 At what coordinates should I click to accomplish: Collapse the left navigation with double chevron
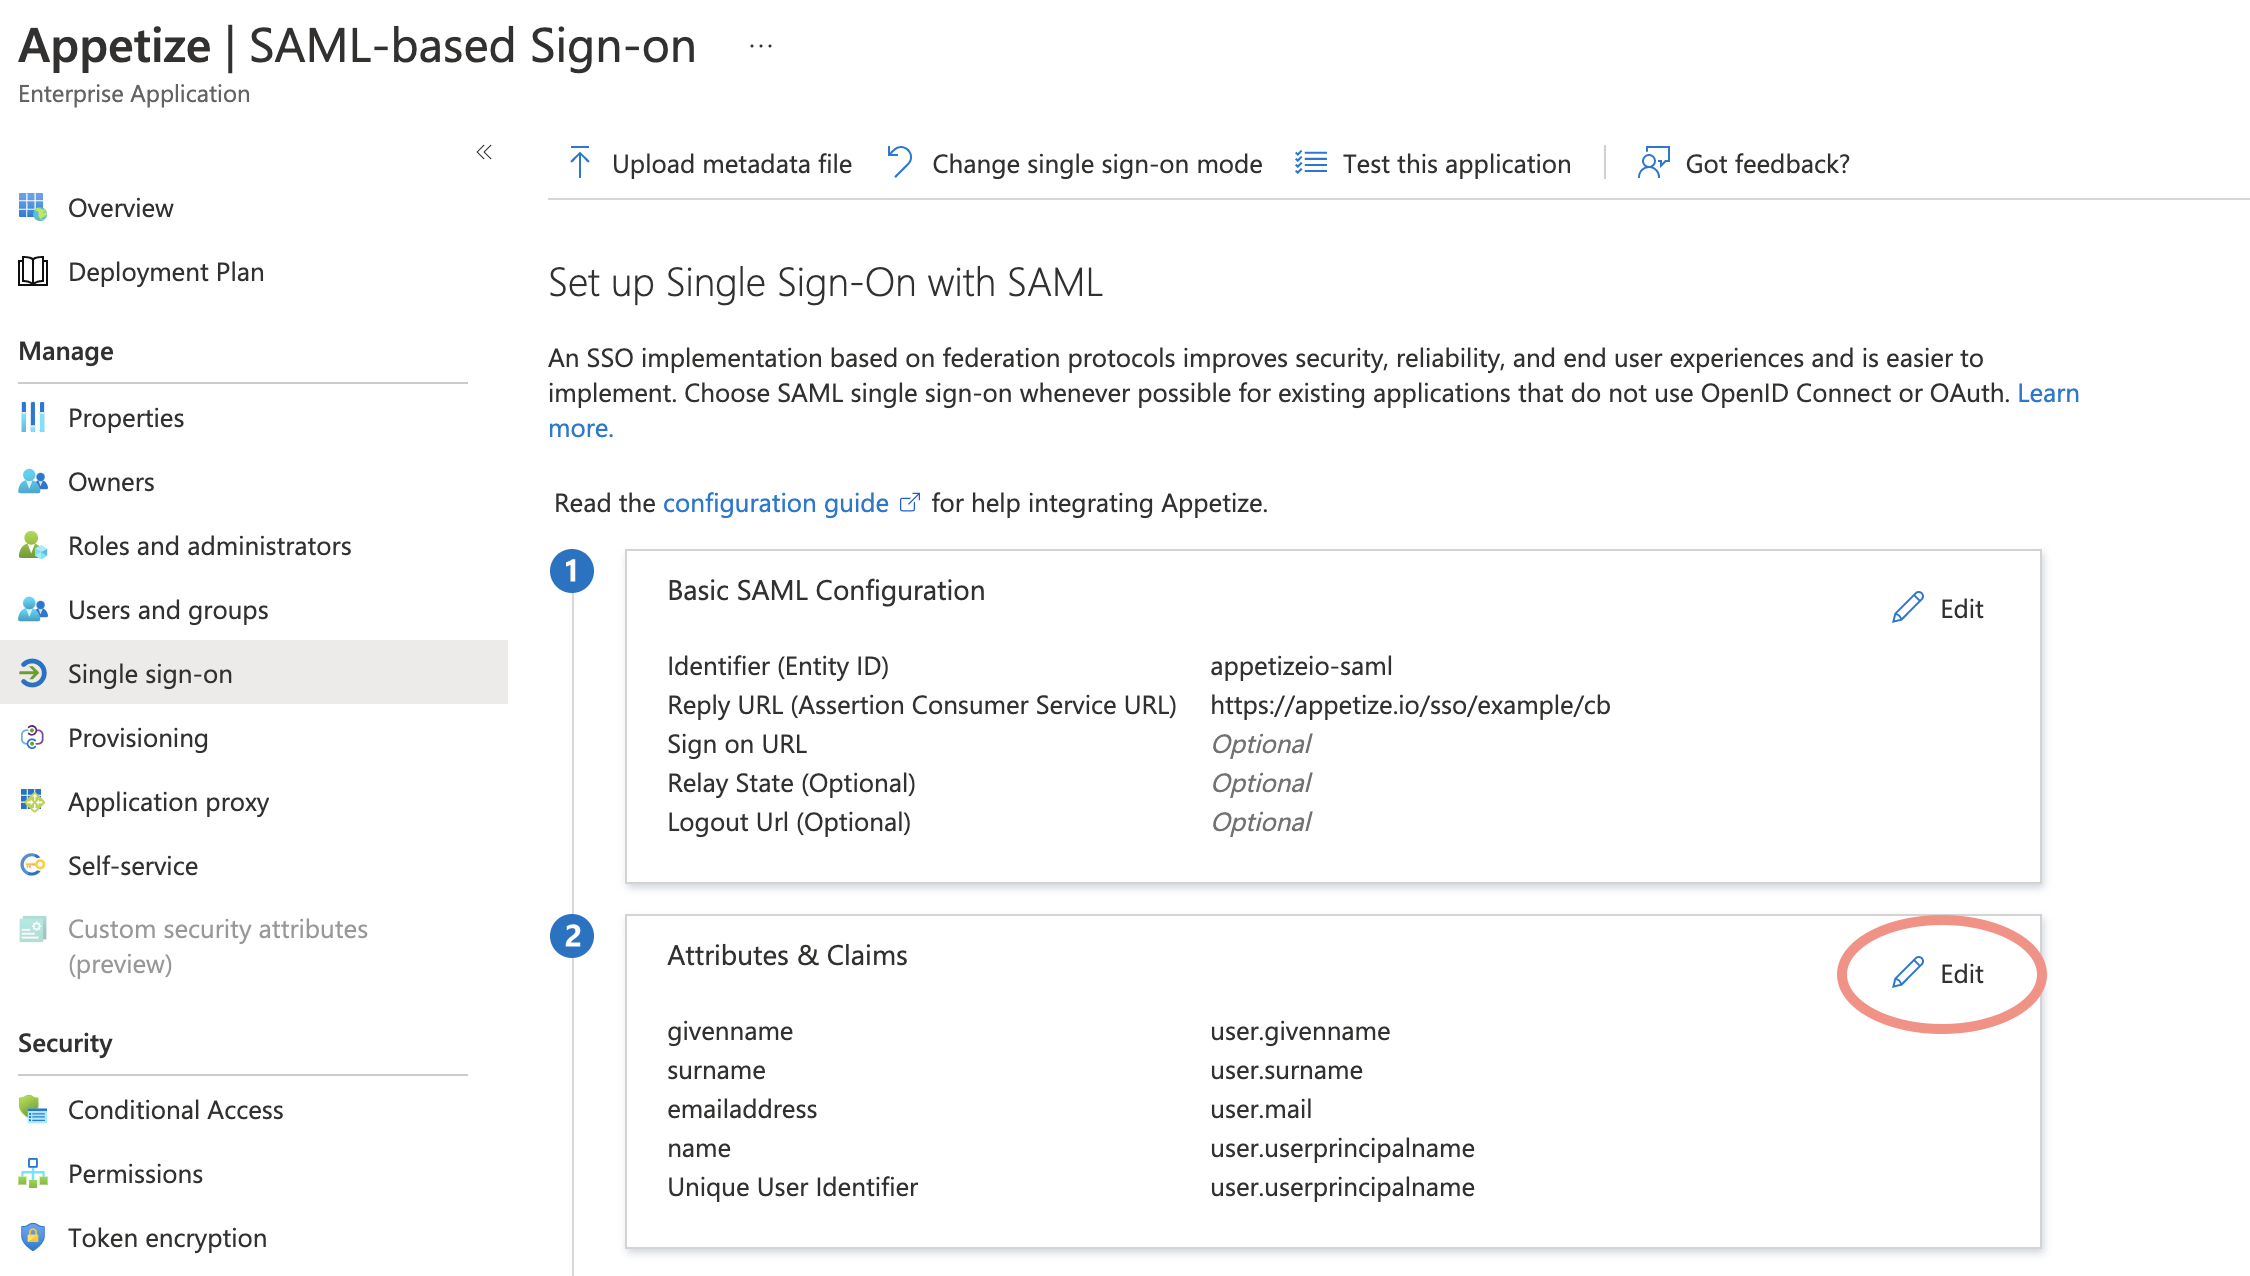(x=484, y=152)
